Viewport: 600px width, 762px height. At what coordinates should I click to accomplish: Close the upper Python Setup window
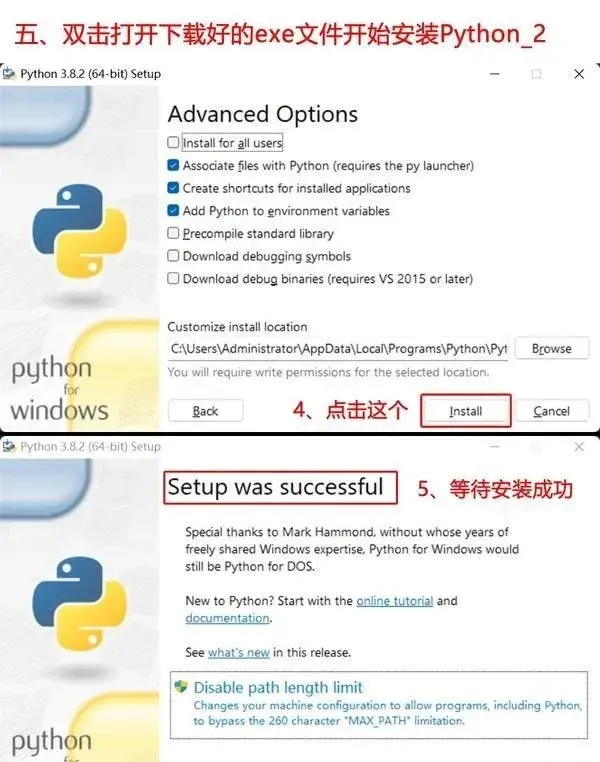coord(579,74)
